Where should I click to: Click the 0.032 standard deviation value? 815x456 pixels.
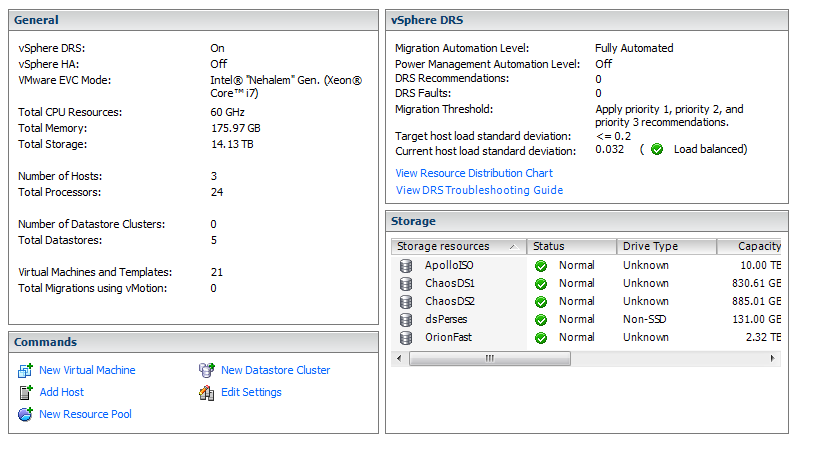coord(609,150)
